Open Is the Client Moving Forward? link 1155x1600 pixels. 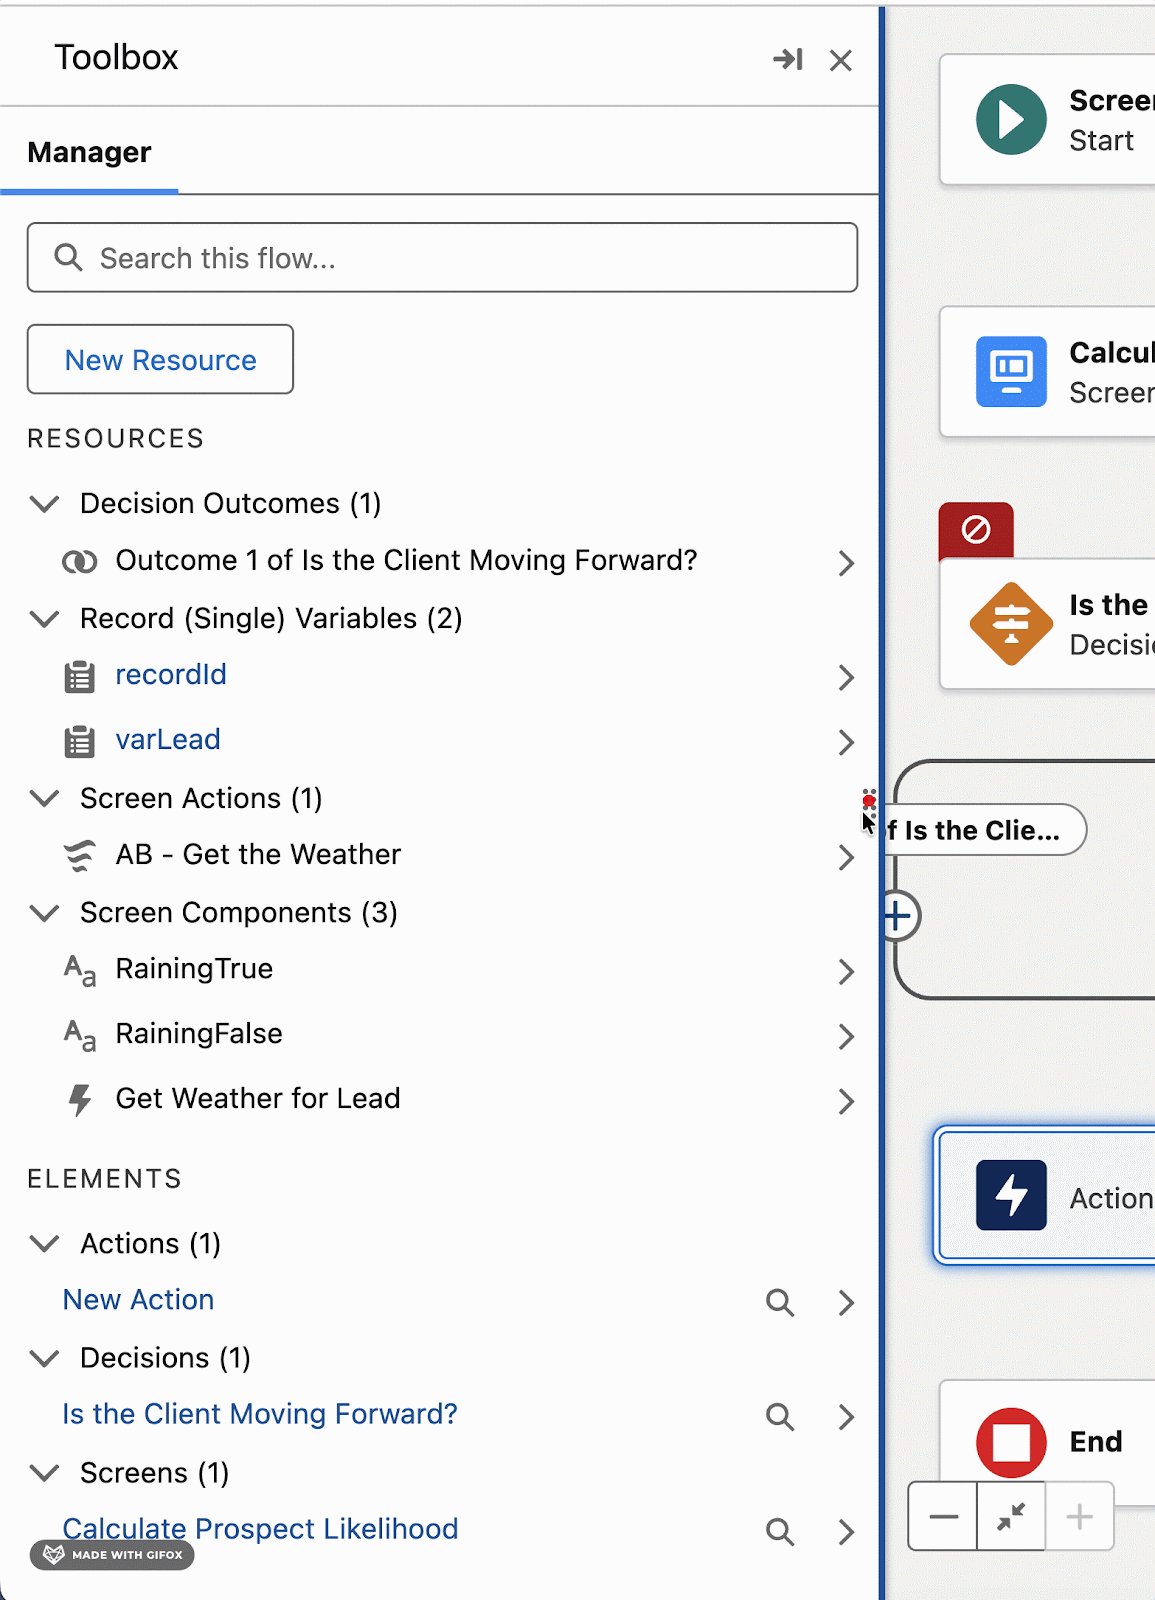tap(260, 1414)
